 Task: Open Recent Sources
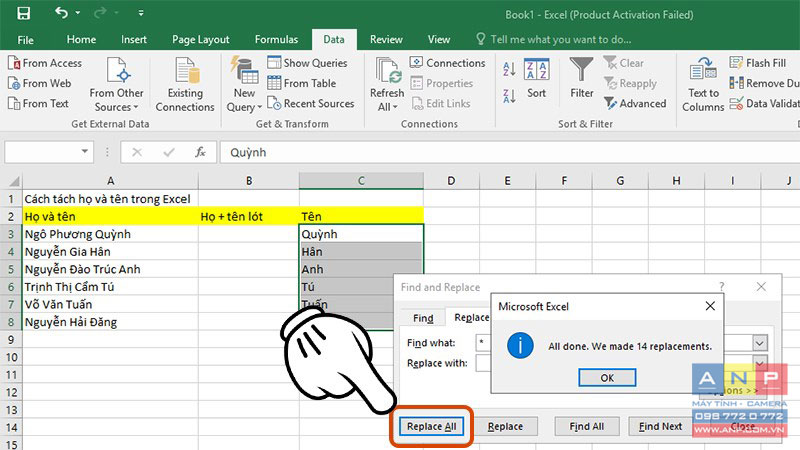click(x=310, y=104)
